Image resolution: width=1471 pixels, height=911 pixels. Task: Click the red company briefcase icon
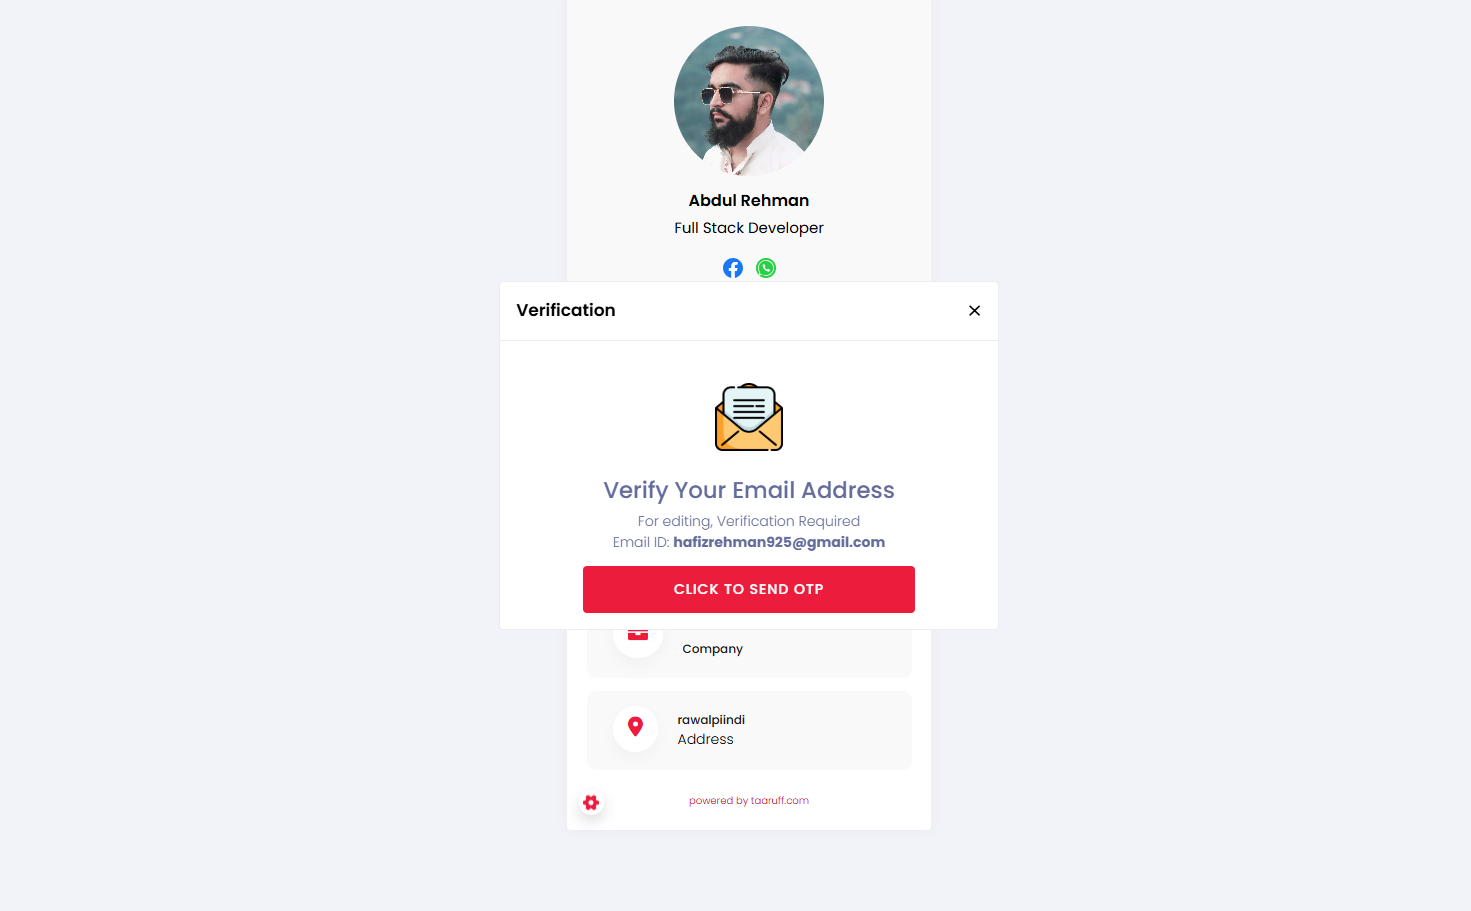click(638, 635)
